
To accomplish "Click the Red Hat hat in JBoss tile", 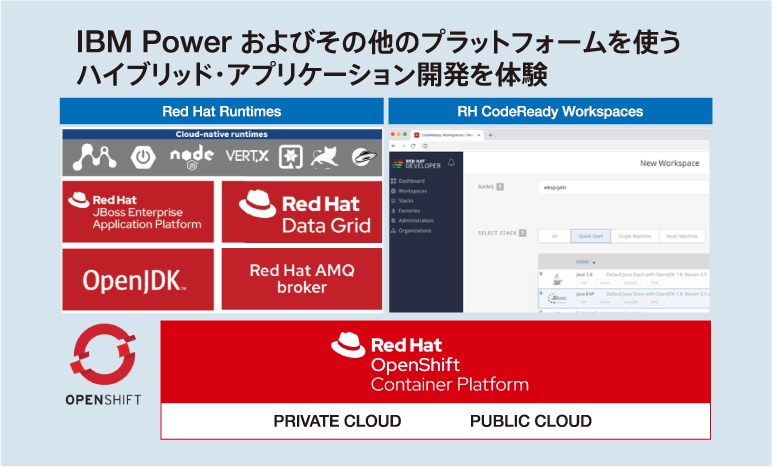I will pyautogui.click(x=78, y=199).
